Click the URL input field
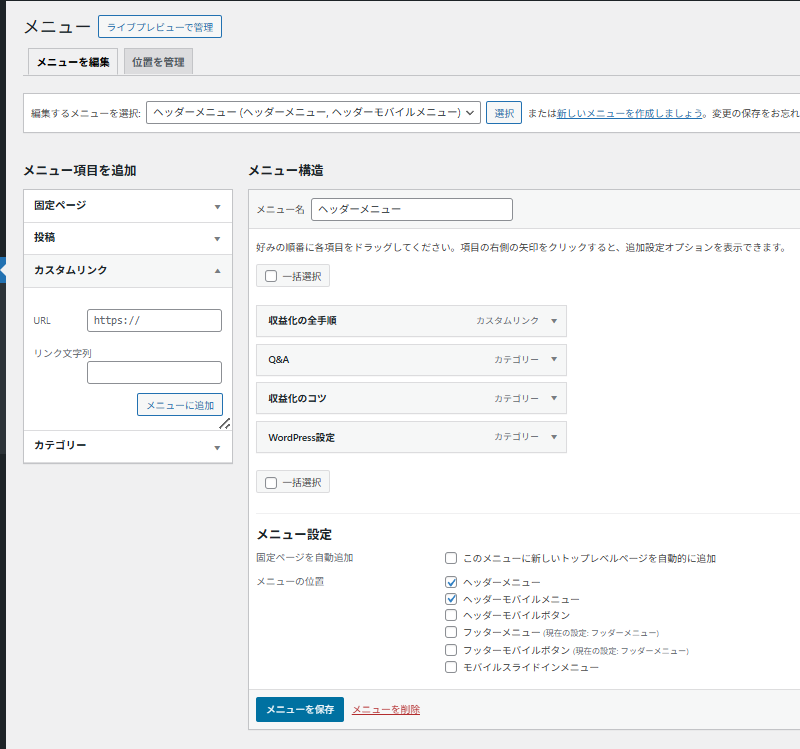800x749 pixels. click(x=154, y=320)
